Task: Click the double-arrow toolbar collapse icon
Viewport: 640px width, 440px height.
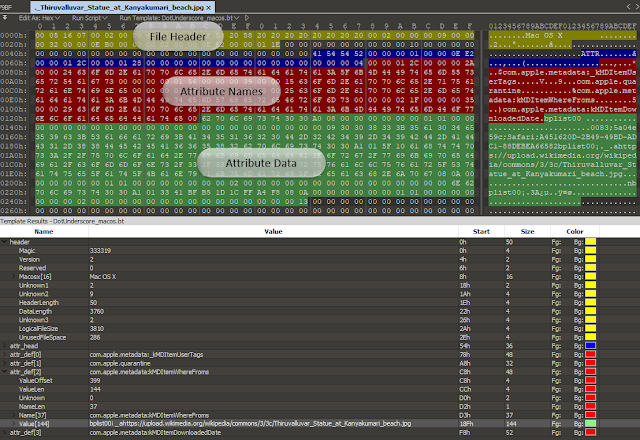Action: 4,18
